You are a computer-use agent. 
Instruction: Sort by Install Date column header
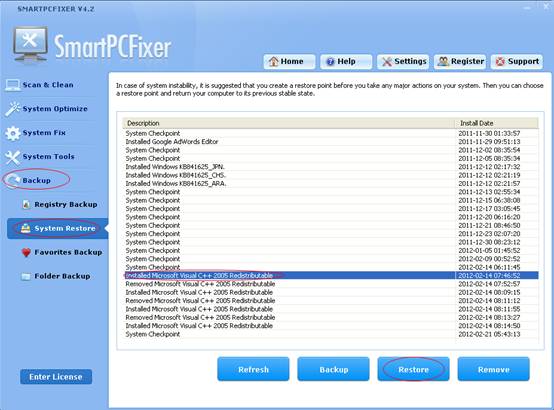tap(496, 123)
